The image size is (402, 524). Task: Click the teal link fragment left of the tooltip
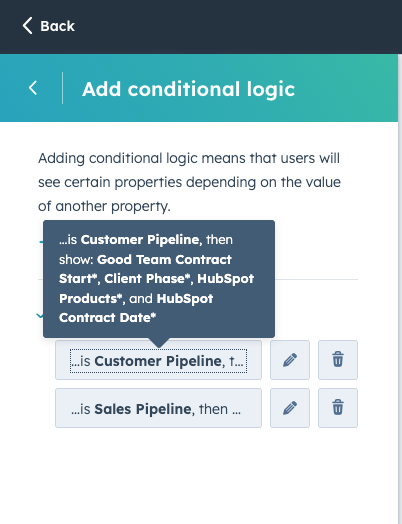[41, 241]
